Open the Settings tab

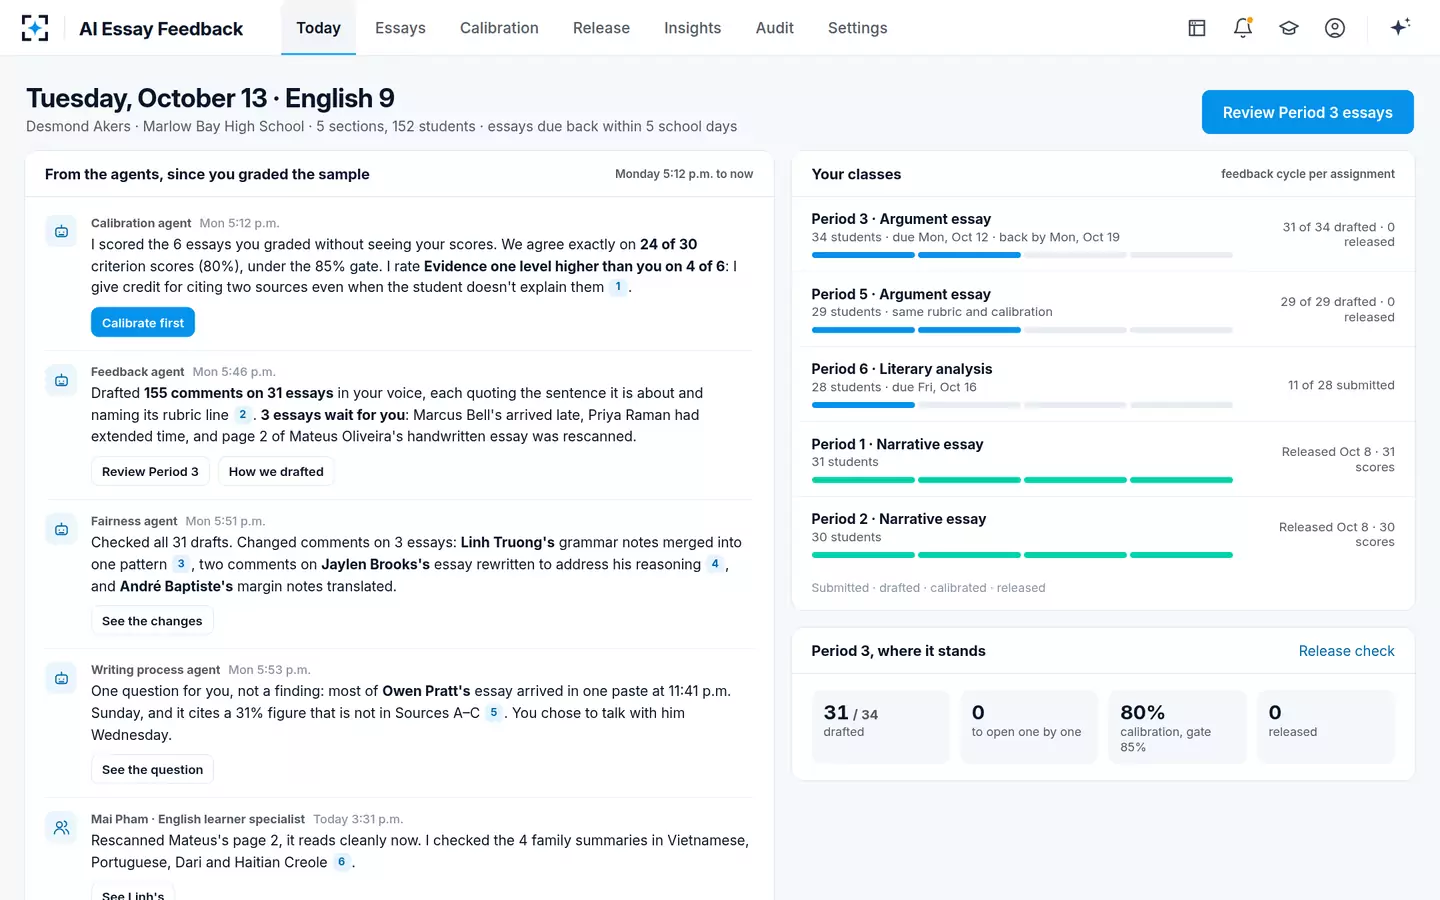tap(857, 28)
